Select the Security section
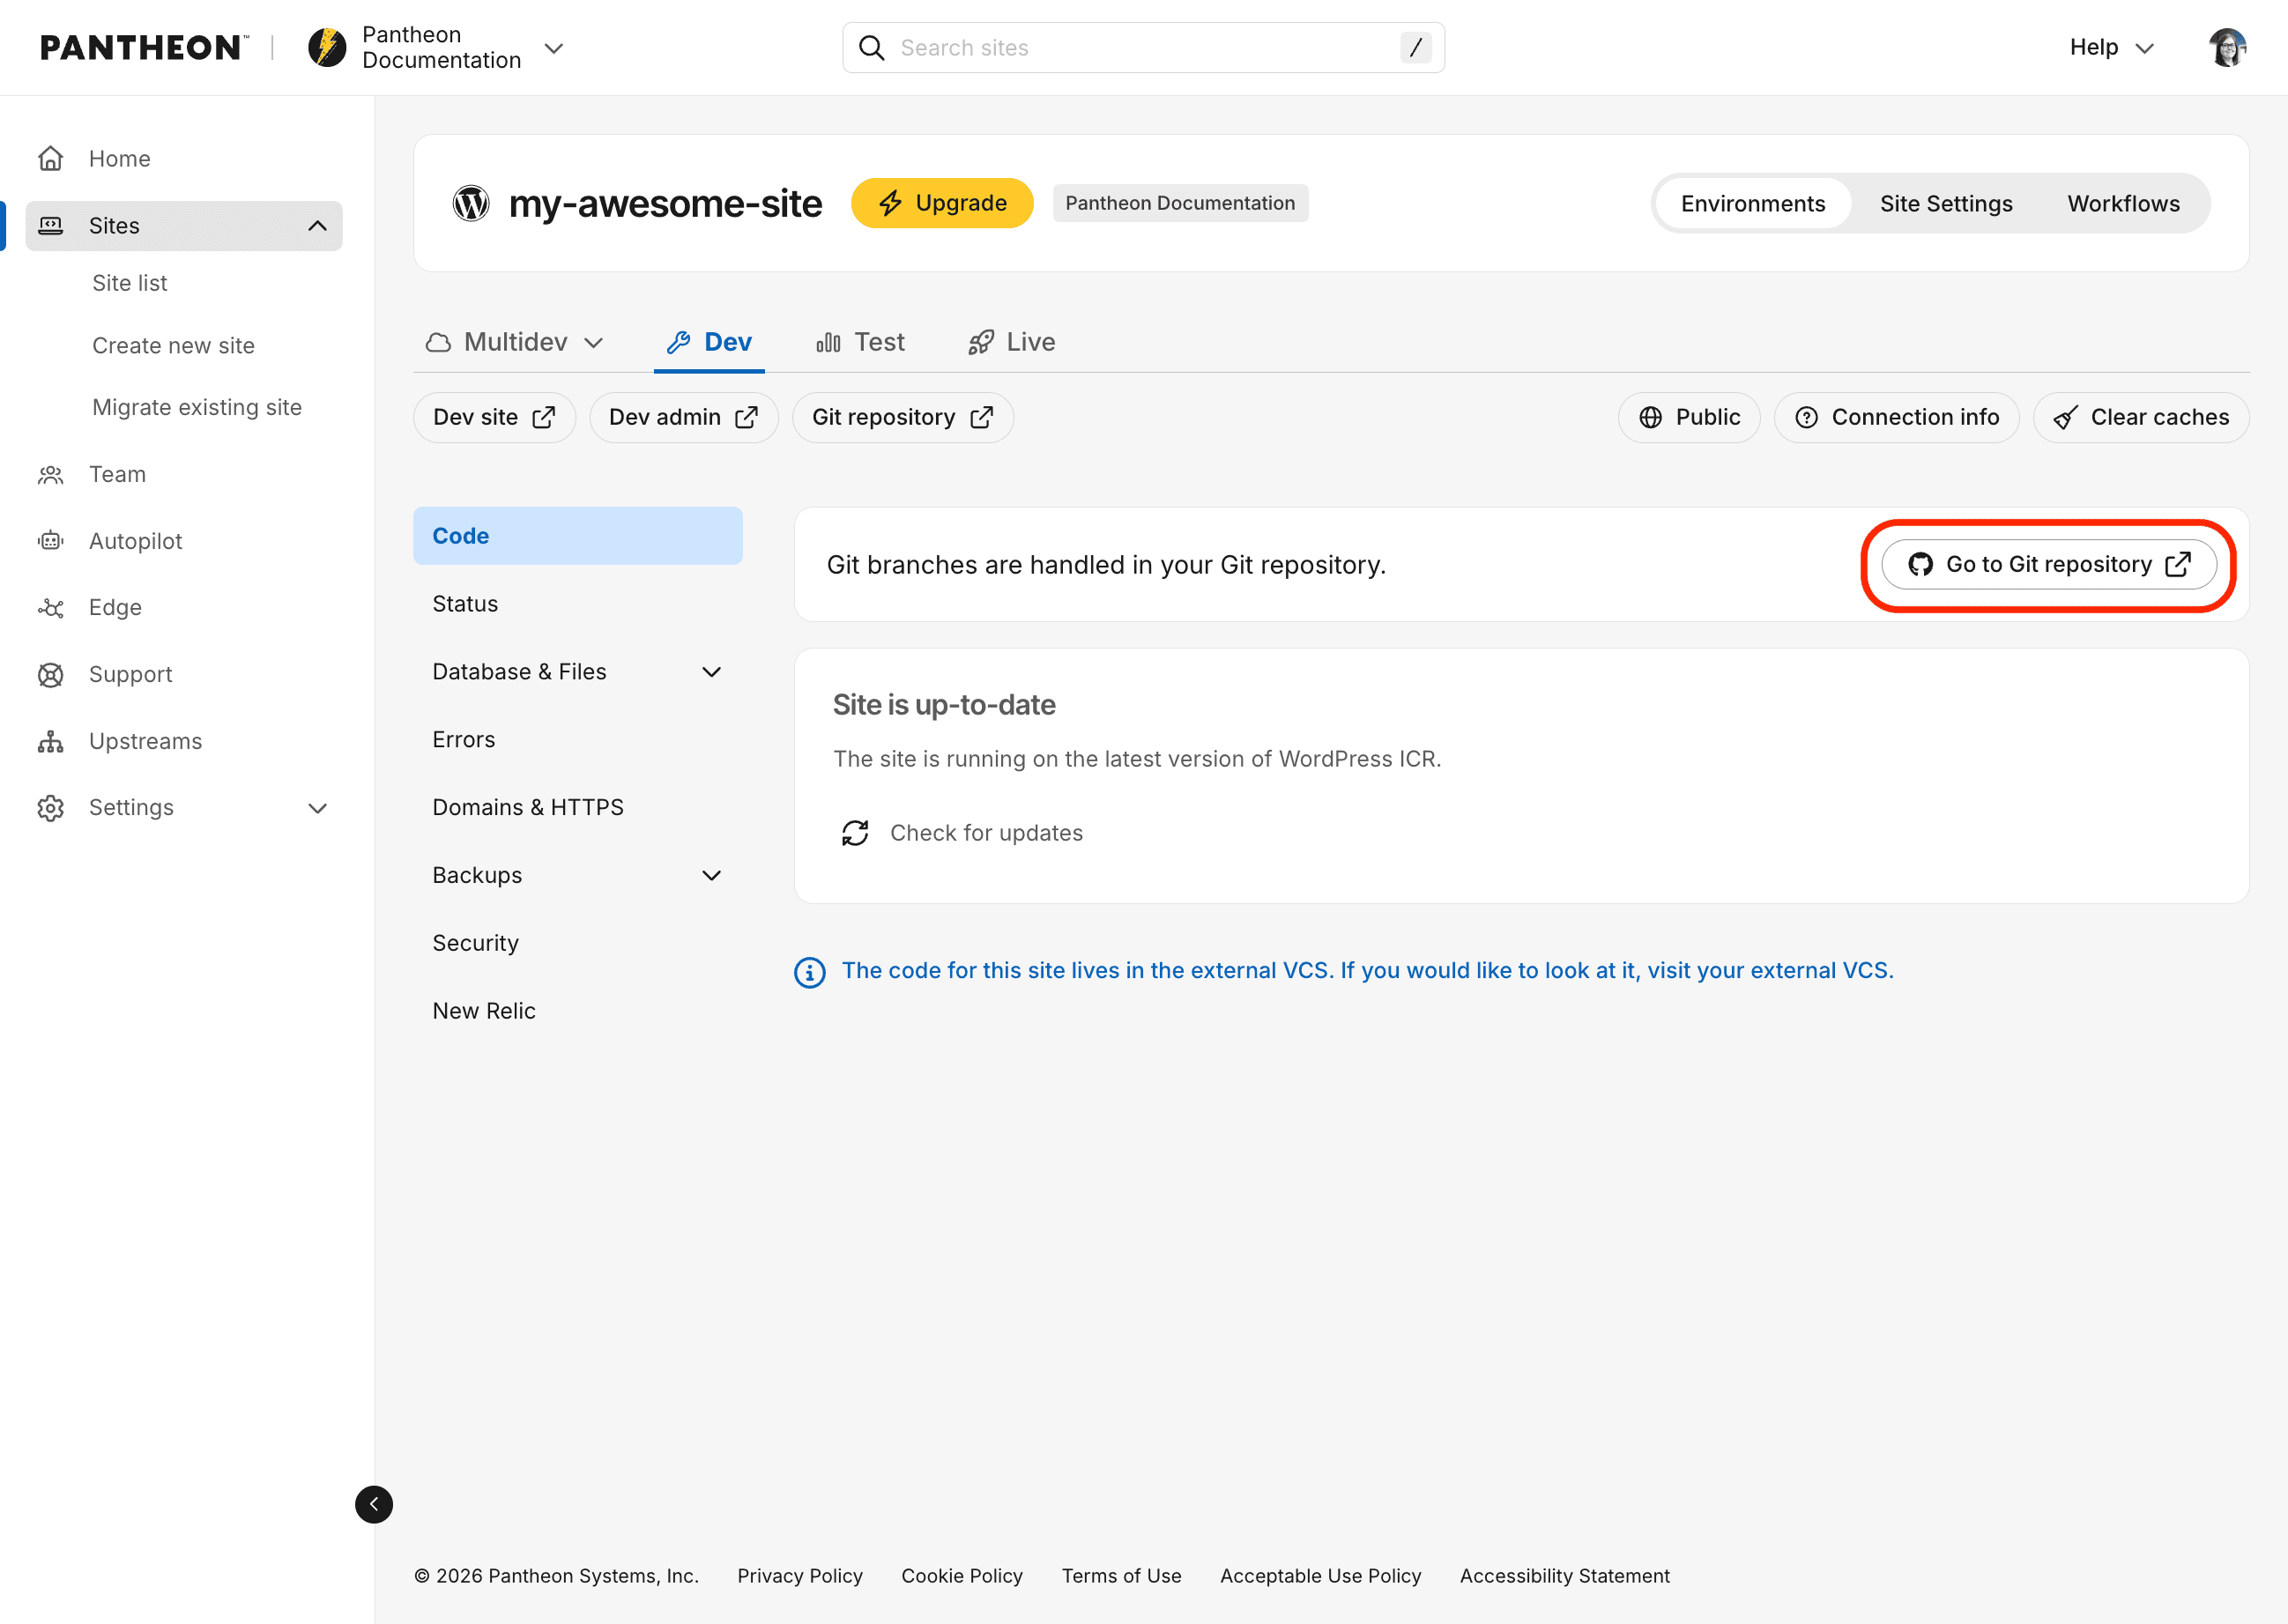The image size is (2288, 1624). point(578,944)
